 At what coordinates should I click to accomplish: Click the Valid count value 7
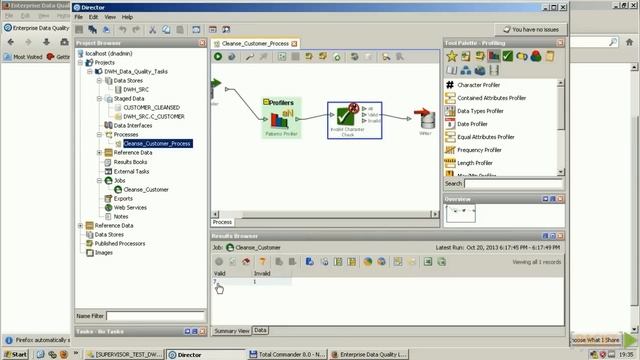(x=215, y=282)
